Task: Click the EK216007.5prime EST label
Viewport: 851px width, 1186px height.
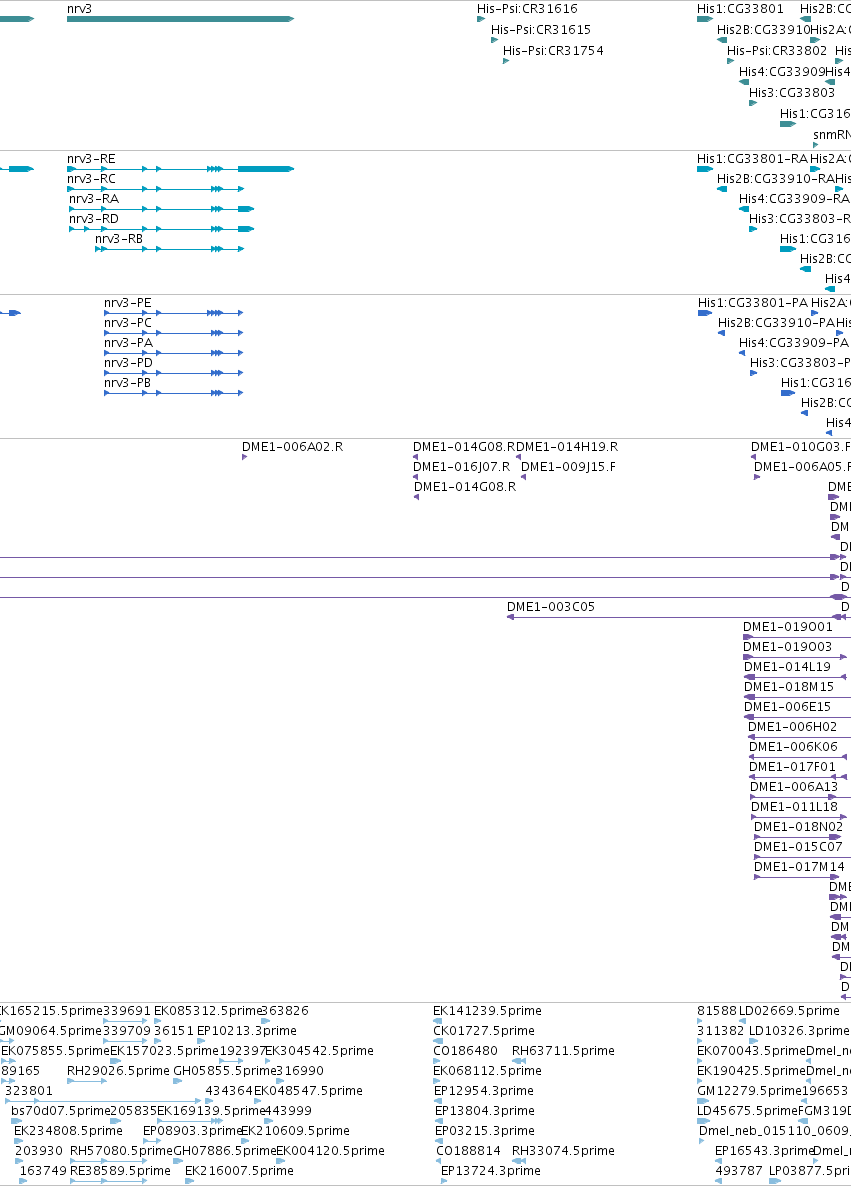Action: (x=239, y=1172)
